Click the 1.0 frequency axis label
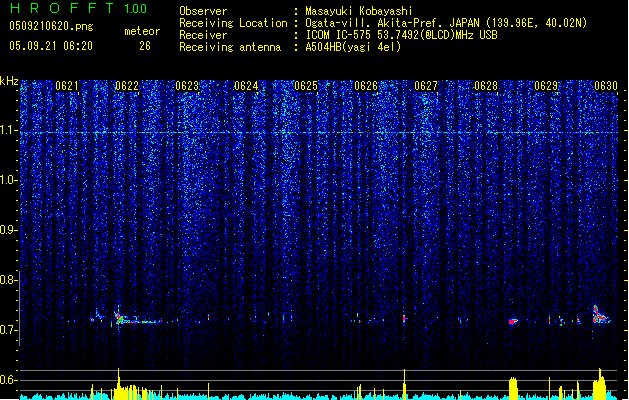Viewport: 629px width, 400px height. (8, 180)
